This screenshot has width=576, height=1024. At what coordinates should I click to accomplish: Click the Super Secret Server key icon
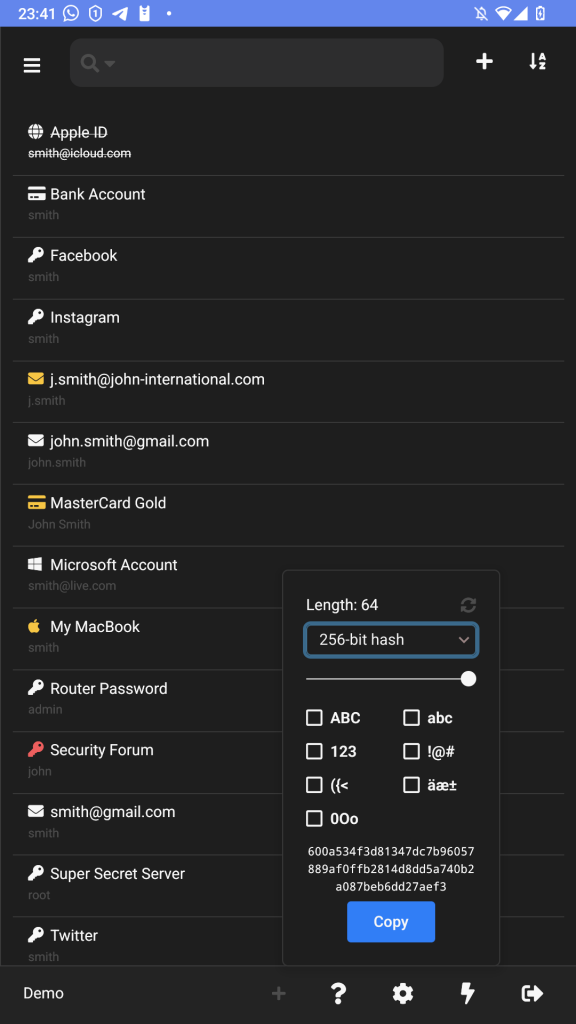point(36,873)
